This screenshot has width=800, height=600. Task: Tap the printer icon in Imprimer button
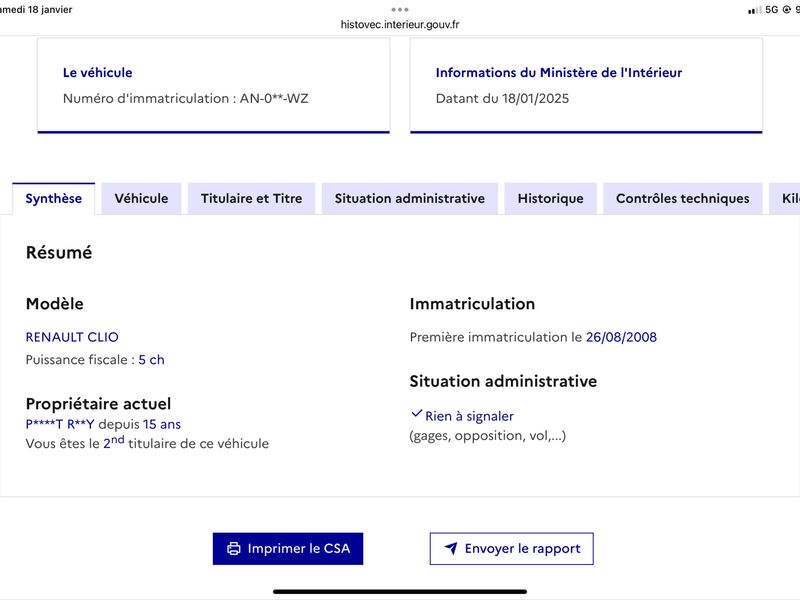(234, 548)
